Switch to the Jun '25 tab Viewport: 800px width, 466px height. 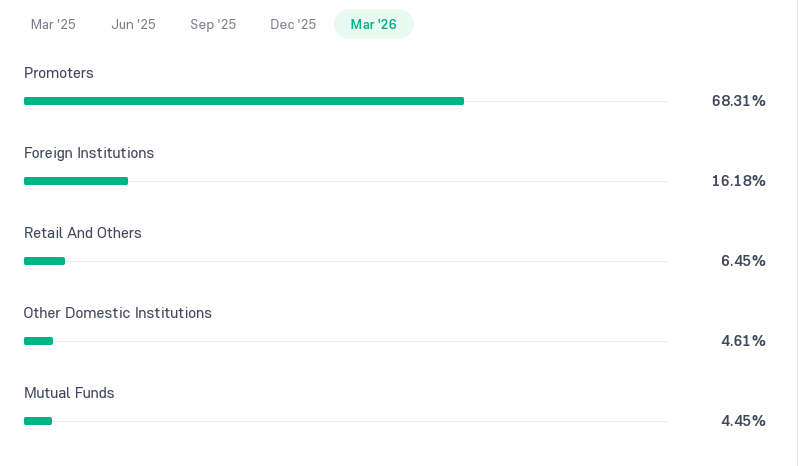(x=133, y=24)
